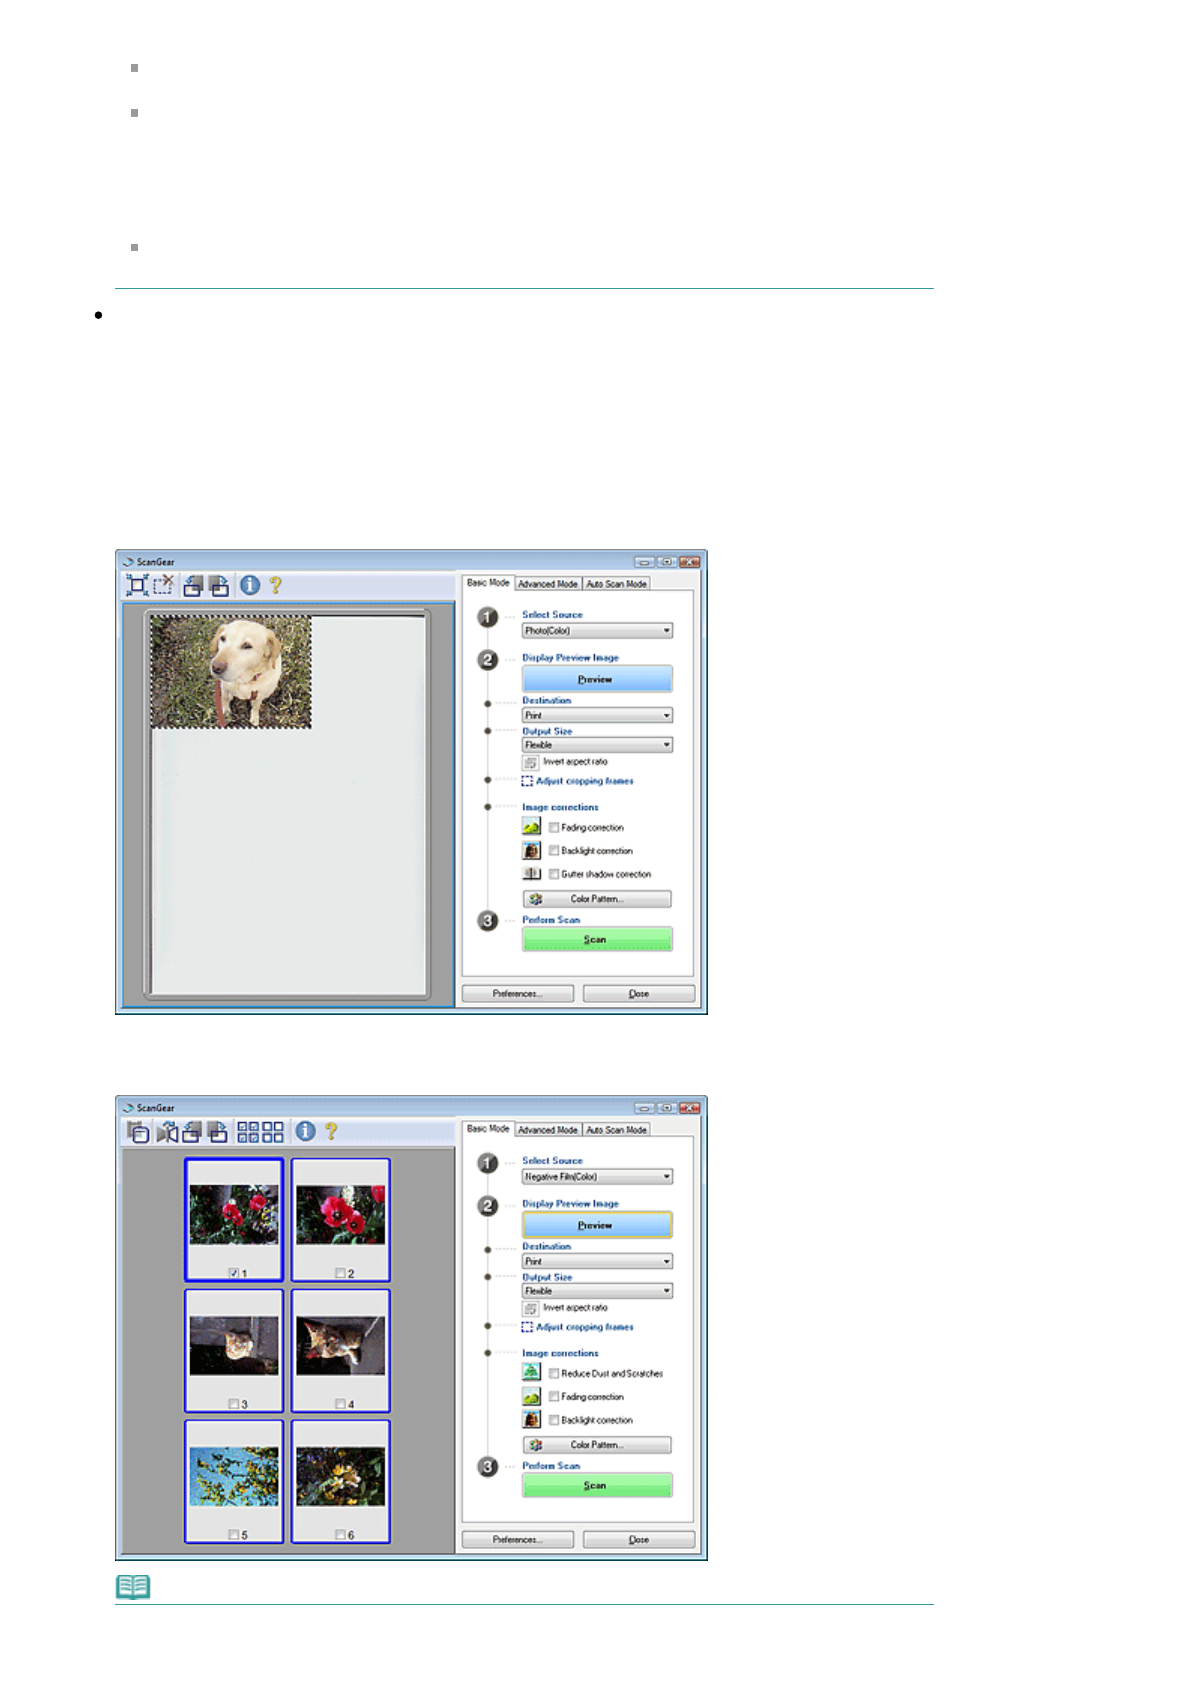Viewport: 1190px width, 1684px height.
Task: Enable Reduce Dust and Scratches checkbox
Action: (x=554, y=1374)
